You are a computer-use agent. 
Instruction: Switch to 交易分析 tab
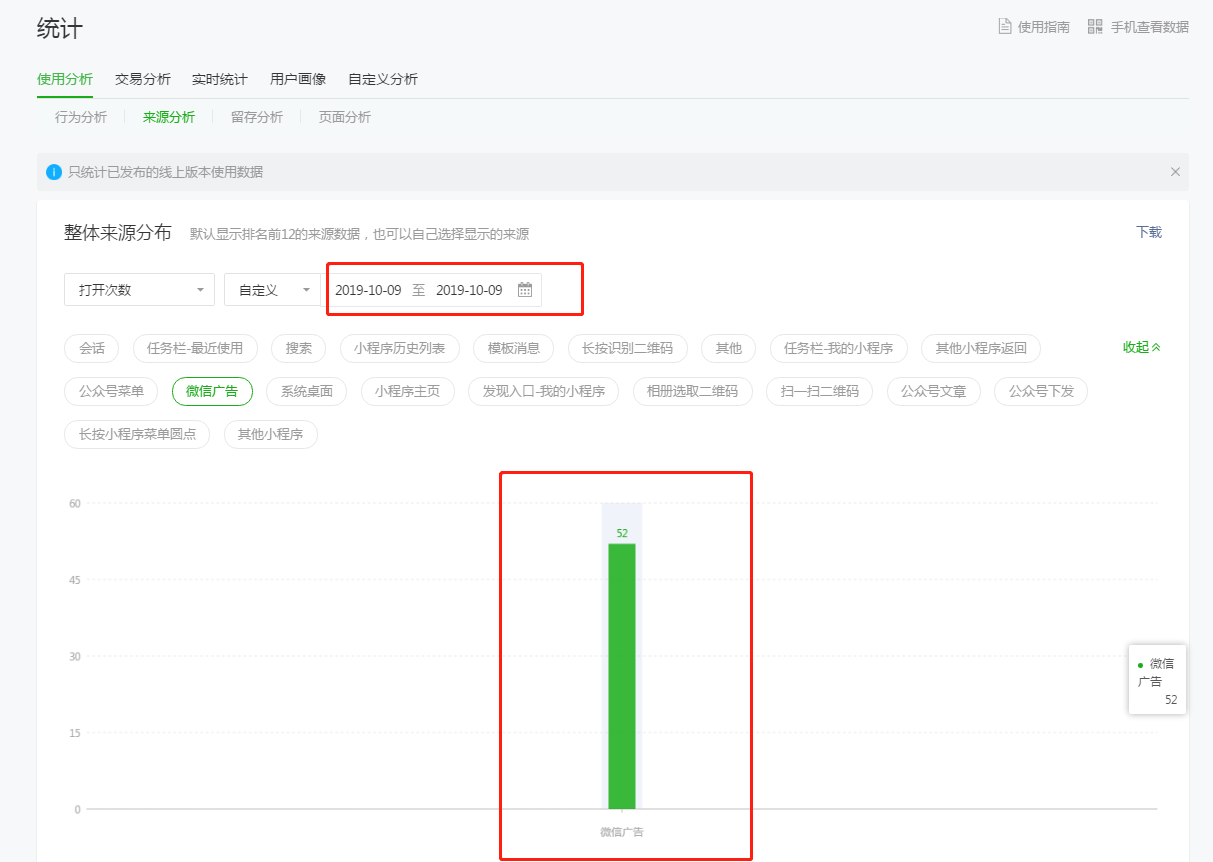click(x=143, y=79)
